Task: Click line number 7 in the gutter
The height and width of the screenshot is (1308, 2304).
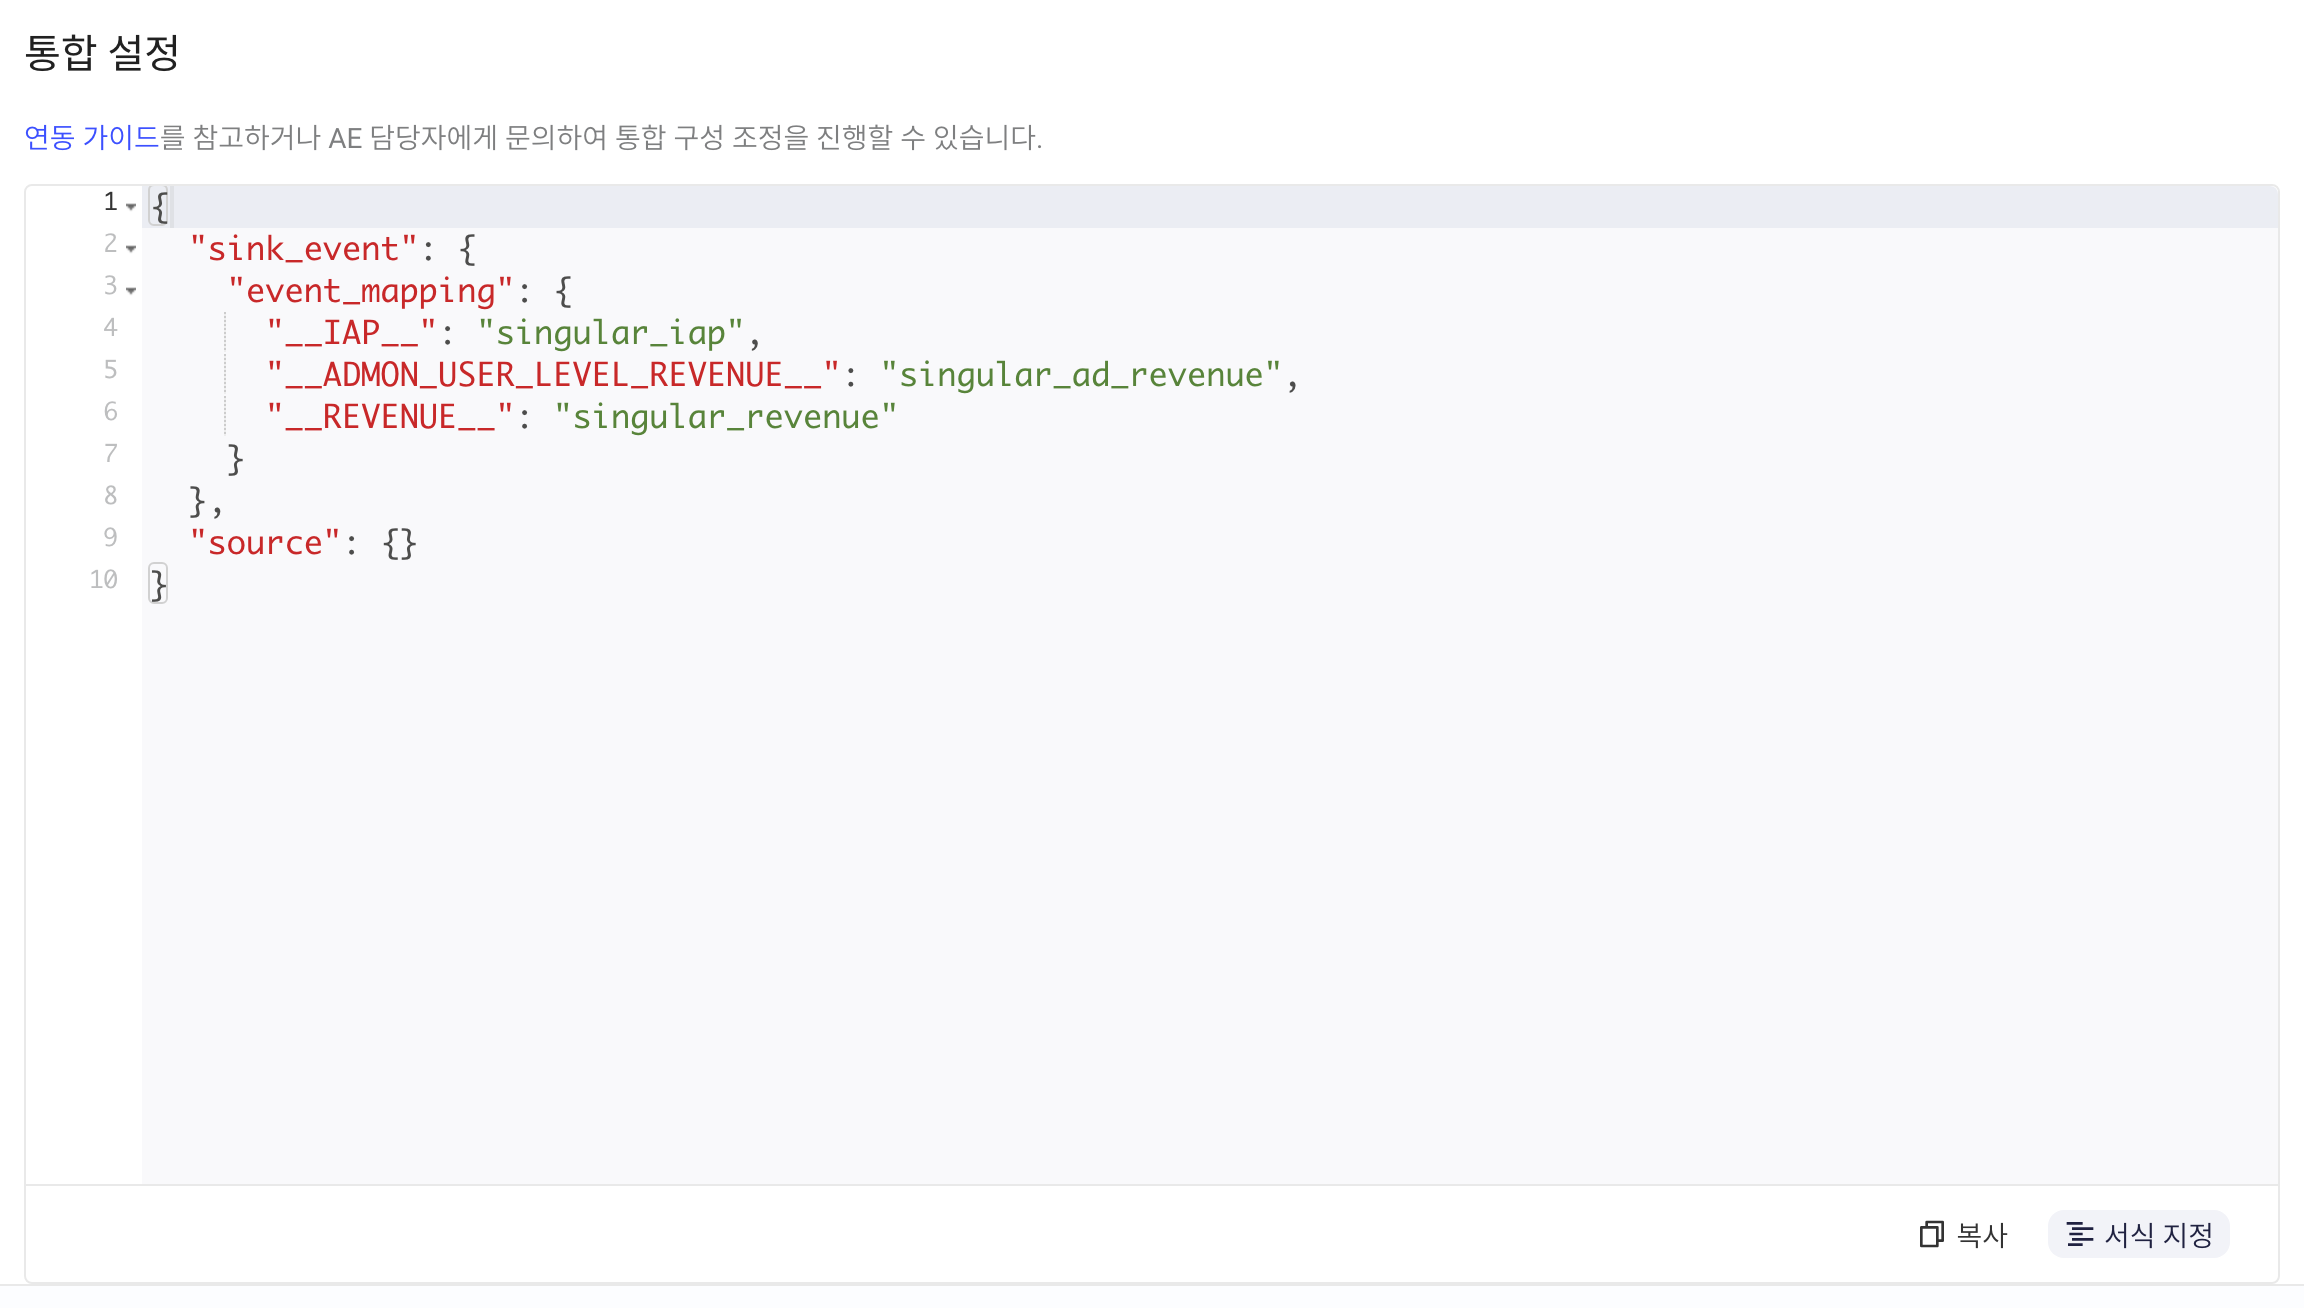Action: [110, 454]
